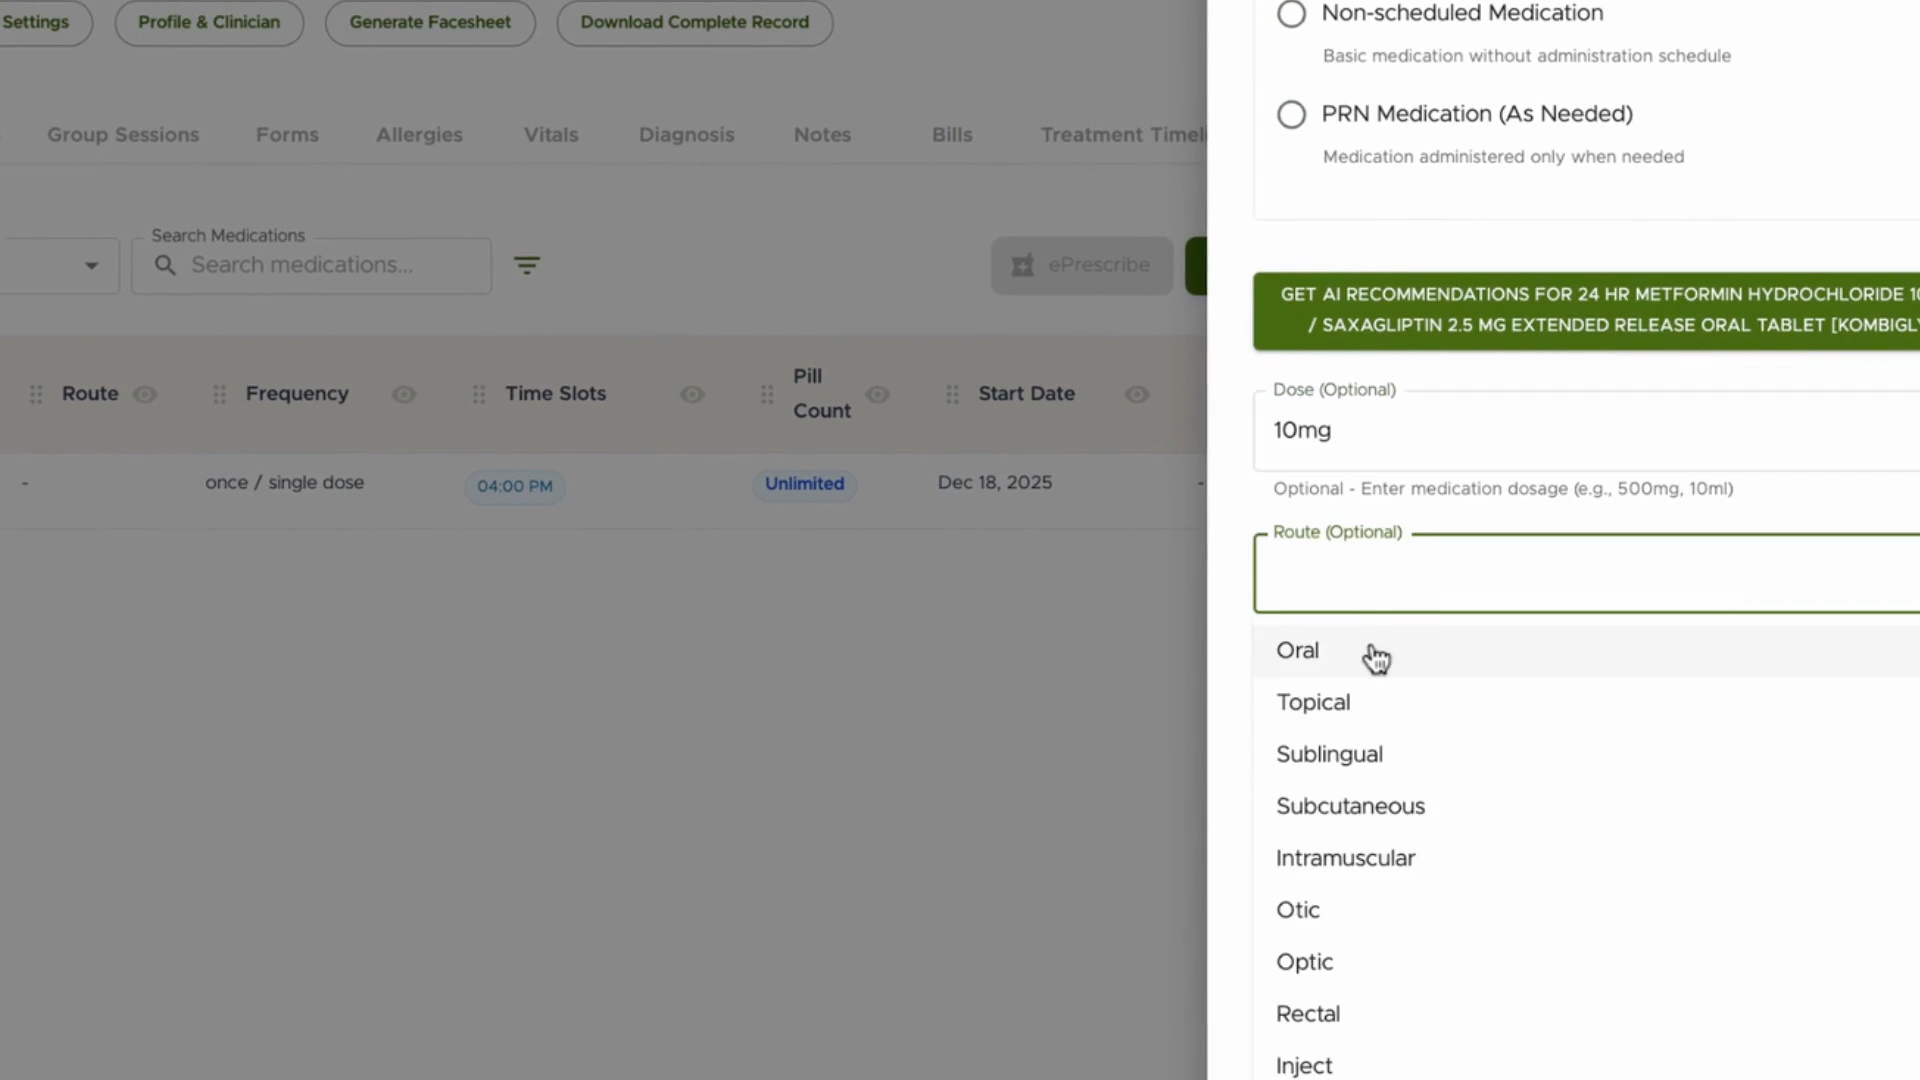Click the Time Slots drag handle
The height and width of the screenshot is (1080, 1920).
point(479,394)
